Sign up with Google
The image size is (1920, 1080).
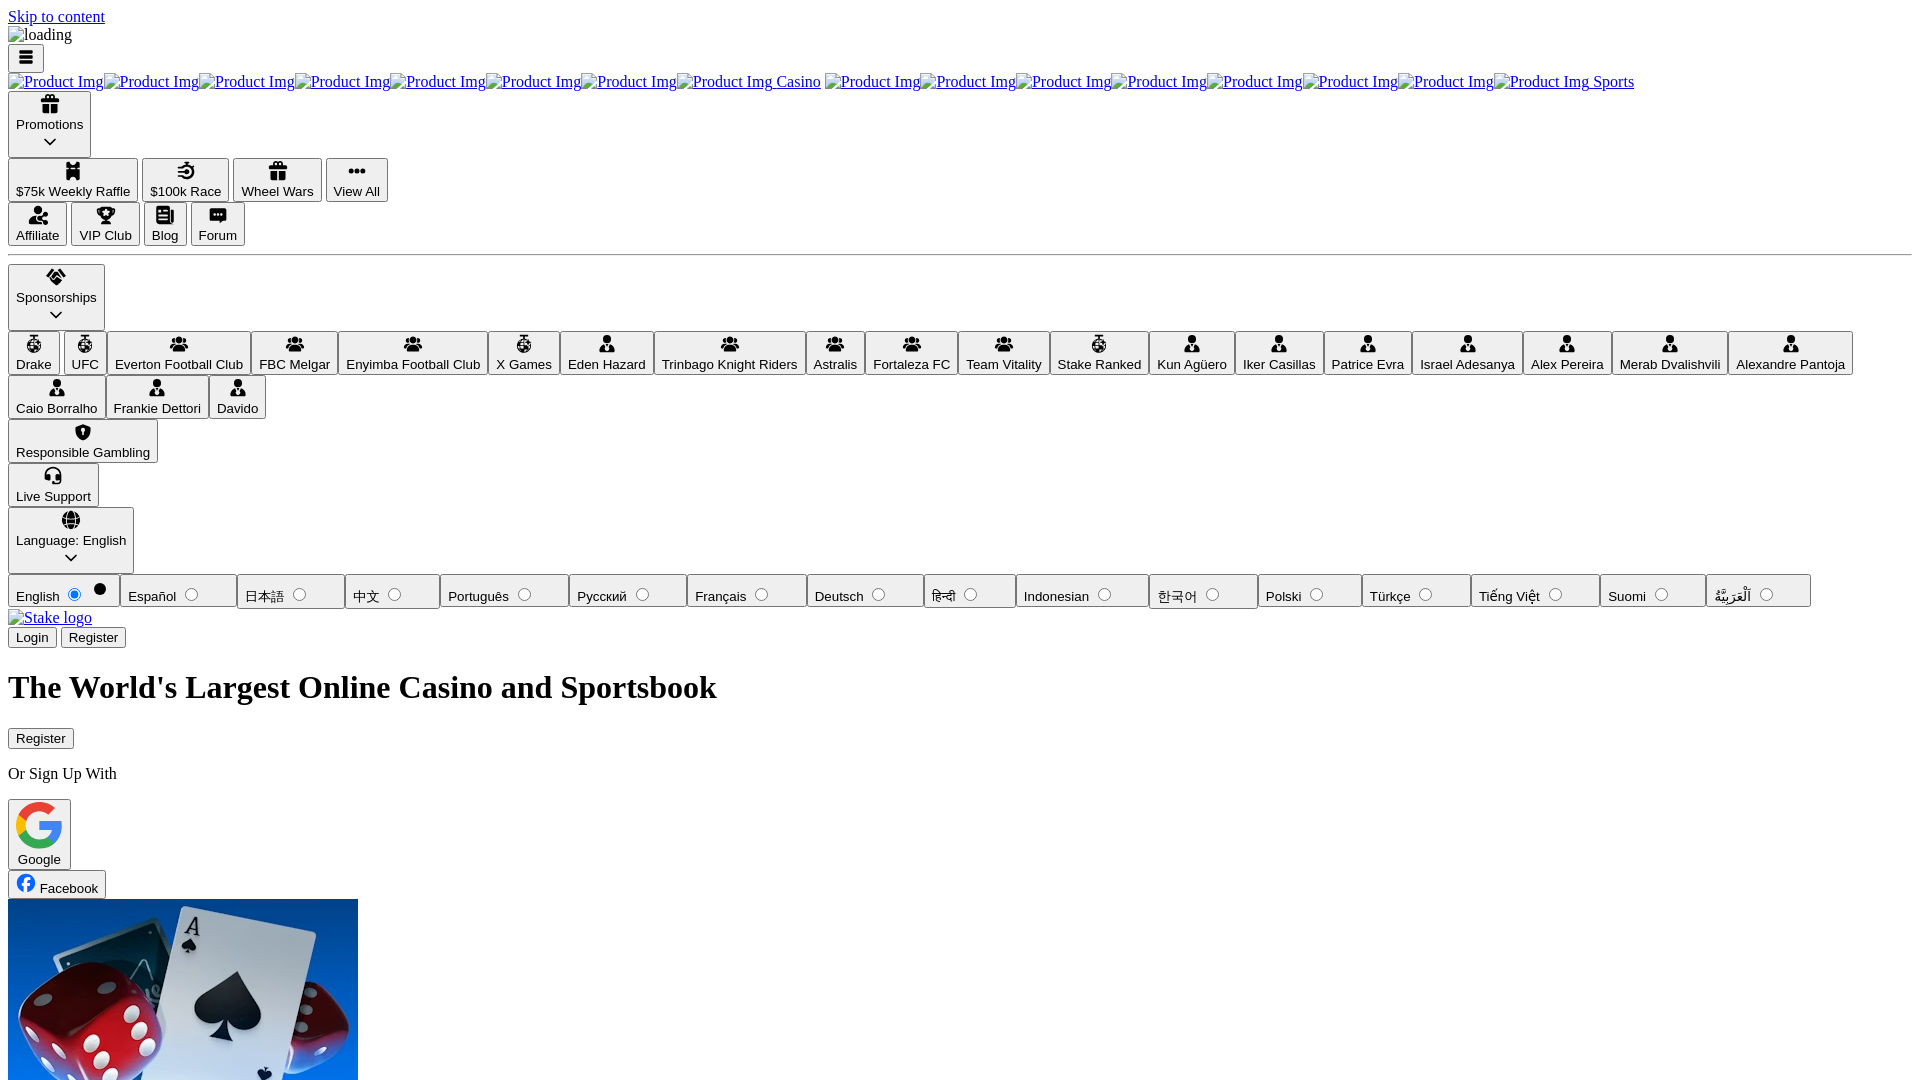39,834
